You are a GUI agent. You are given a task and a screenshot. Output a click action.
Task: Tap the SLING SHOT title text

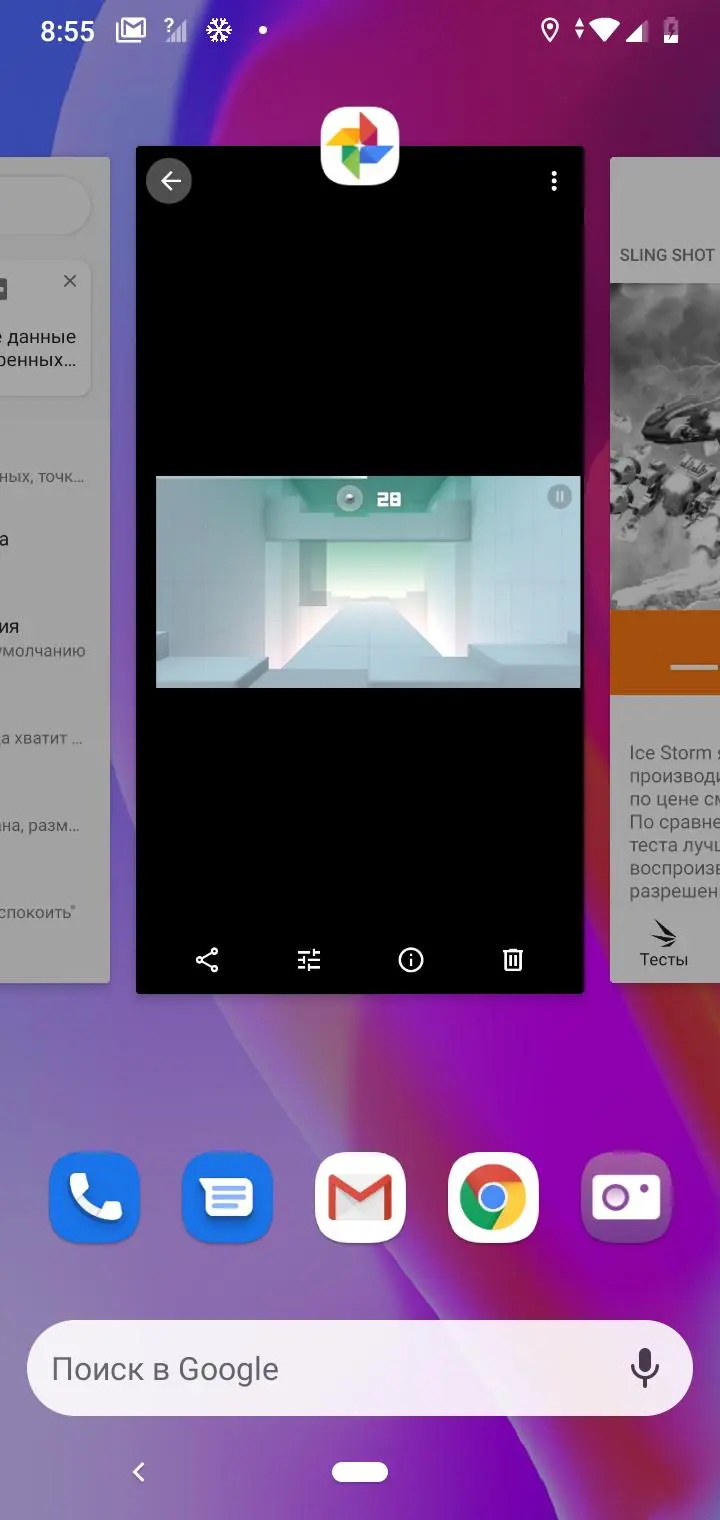[667, 255]
